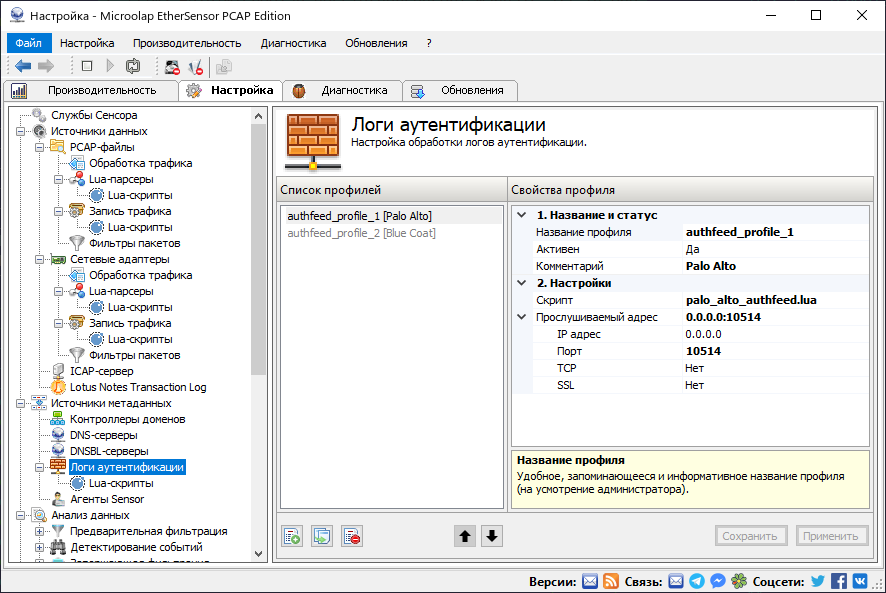Click the navigate back arrow

click(22, 66)
